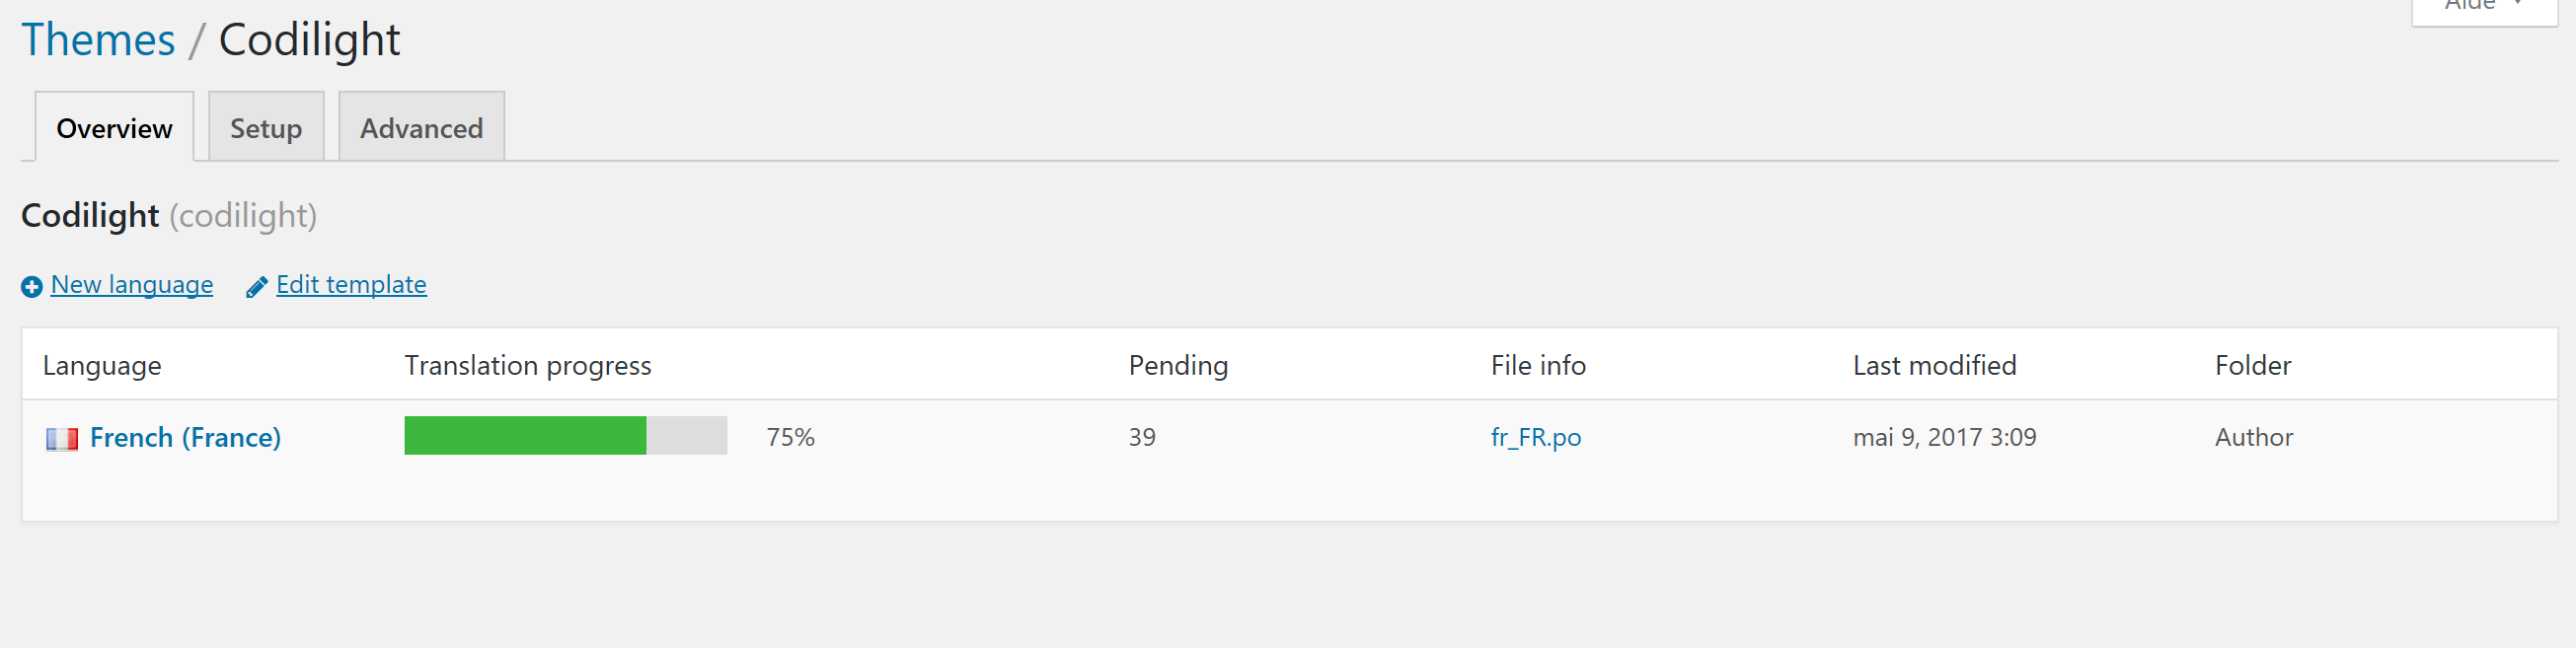Image resolution: width=2576 pixels, height=648 pixels.
Task: Open the Edit template link
Action: pos(351,285)
